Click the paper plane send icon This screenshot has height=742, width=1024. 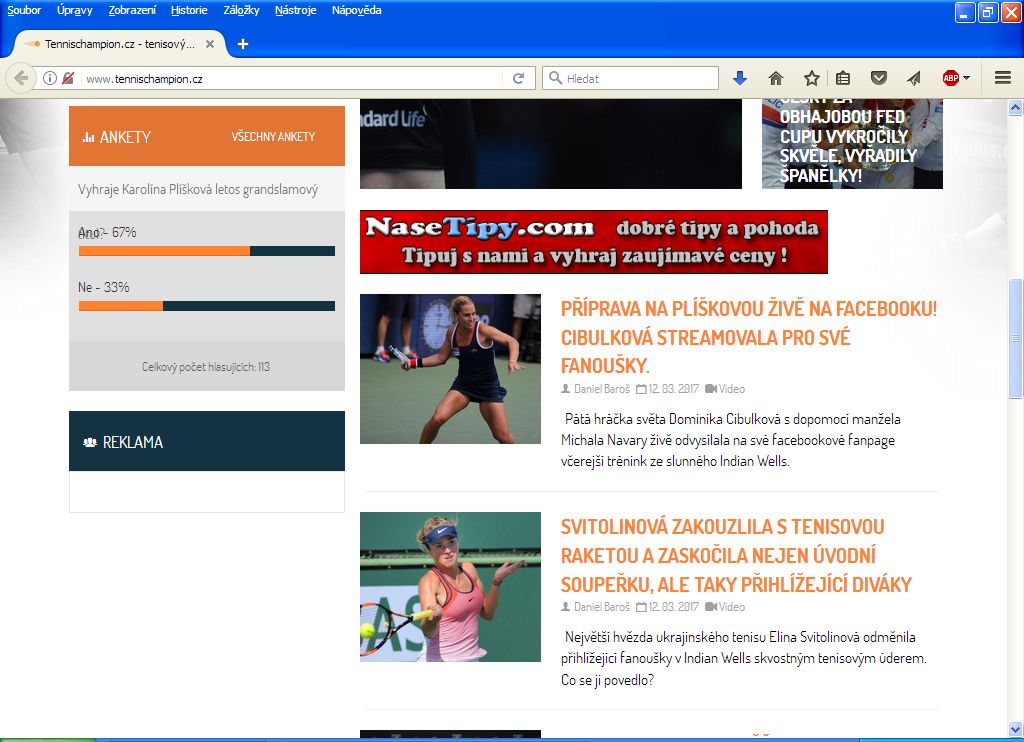(x=913, y=78)
